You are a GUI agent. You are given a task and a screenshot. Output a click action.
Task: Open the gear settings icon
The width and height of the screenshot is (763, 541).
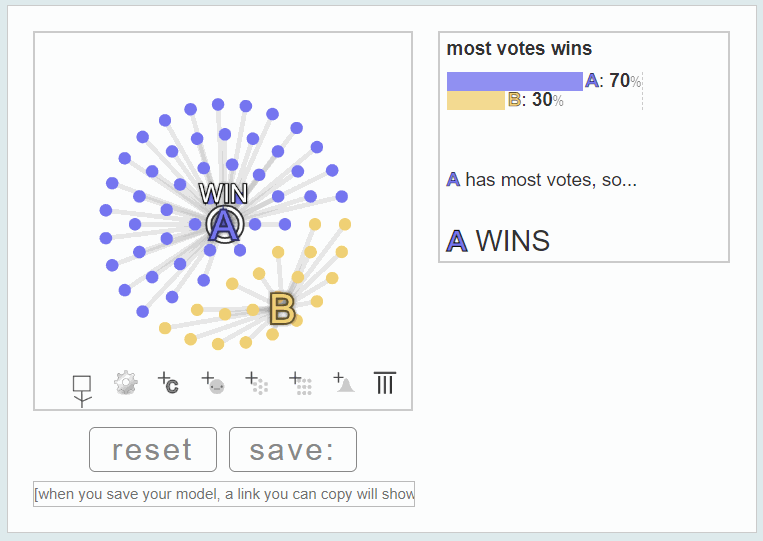pyautogui.click(x=126, y=383)
